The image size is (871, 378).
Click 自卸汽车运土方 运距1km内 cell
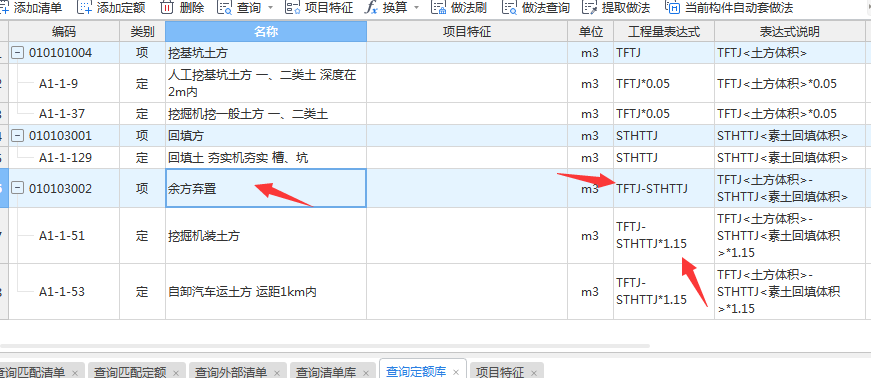pos(266,291)
